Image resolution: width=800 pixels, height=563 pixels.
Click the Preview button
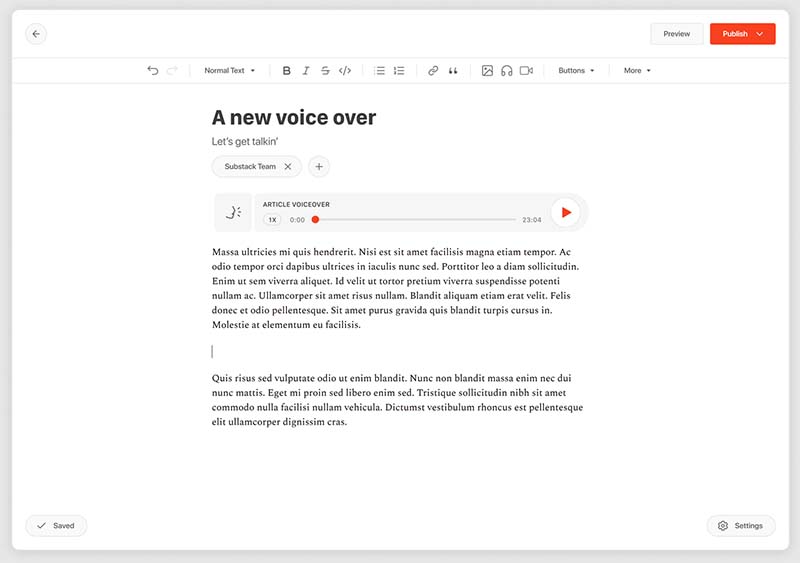pyautogui.click(x=677, y=34)
